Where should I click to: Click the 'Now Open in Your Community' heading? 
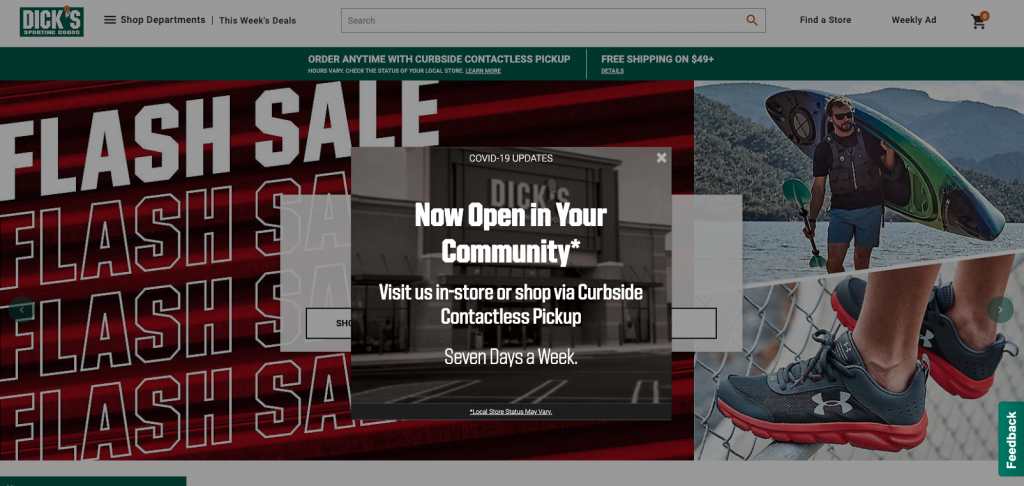pos(511,233)
